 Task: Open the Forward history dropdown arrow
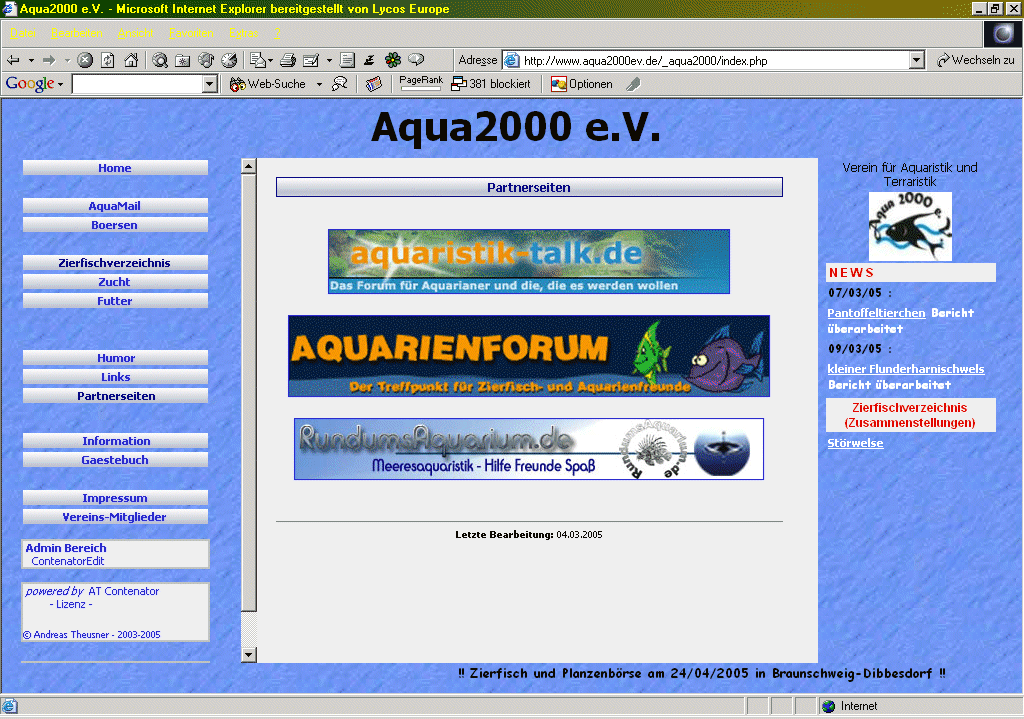pyautogui.click(x=67, y=61)
